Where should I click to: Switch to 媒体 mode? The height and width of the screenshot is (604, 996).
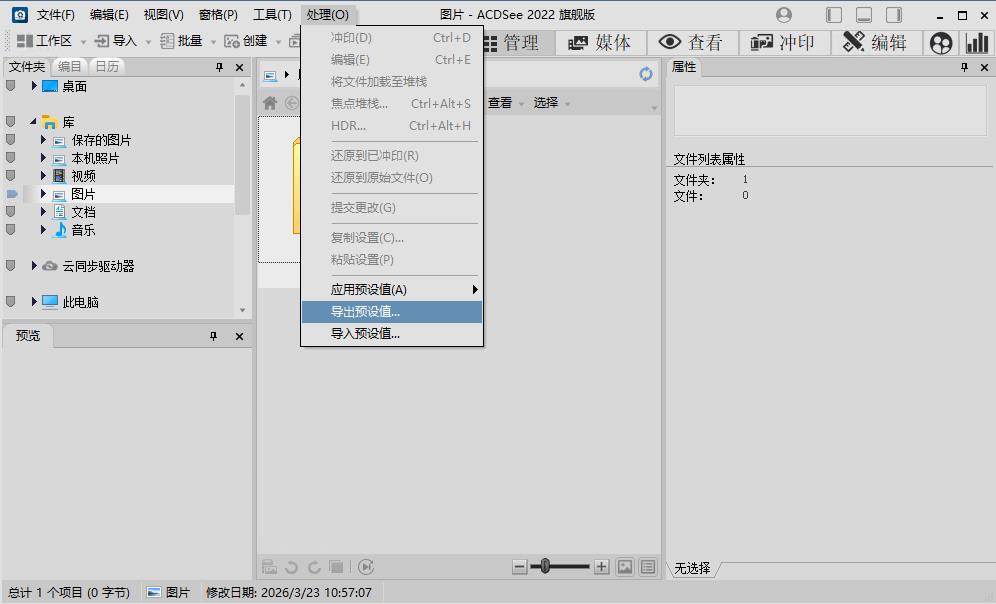point(599,42)
